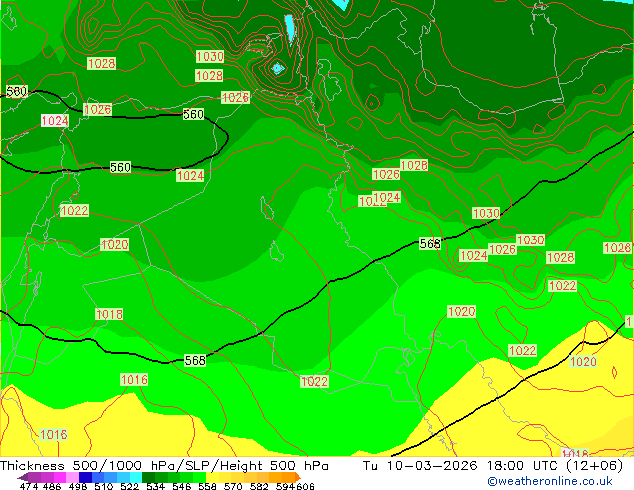The height and width of the screenshot is (490, 634).
Task: Click the legend value 582
Action: pyautogui.click(x=259, y=486)
